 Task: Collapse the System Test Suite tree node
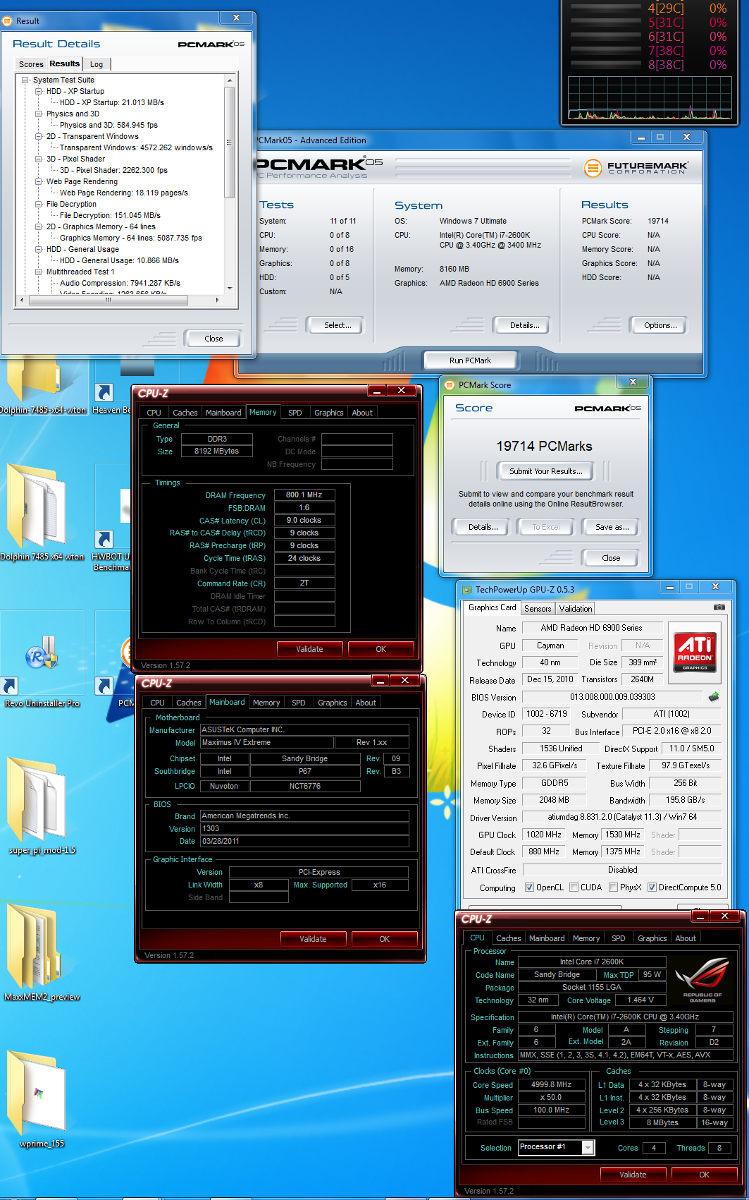tap(25, 80)
